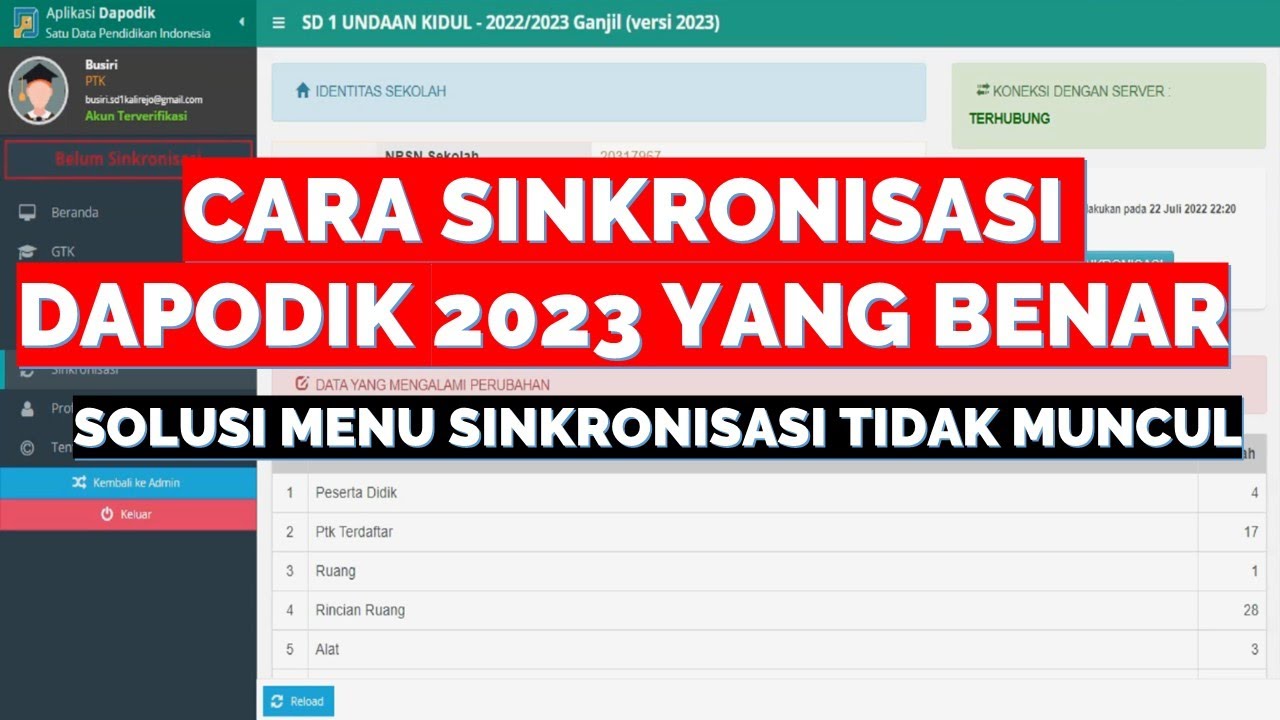
Task: Click the TERHUBUNG connection status text
Action: click(1009, 118)
